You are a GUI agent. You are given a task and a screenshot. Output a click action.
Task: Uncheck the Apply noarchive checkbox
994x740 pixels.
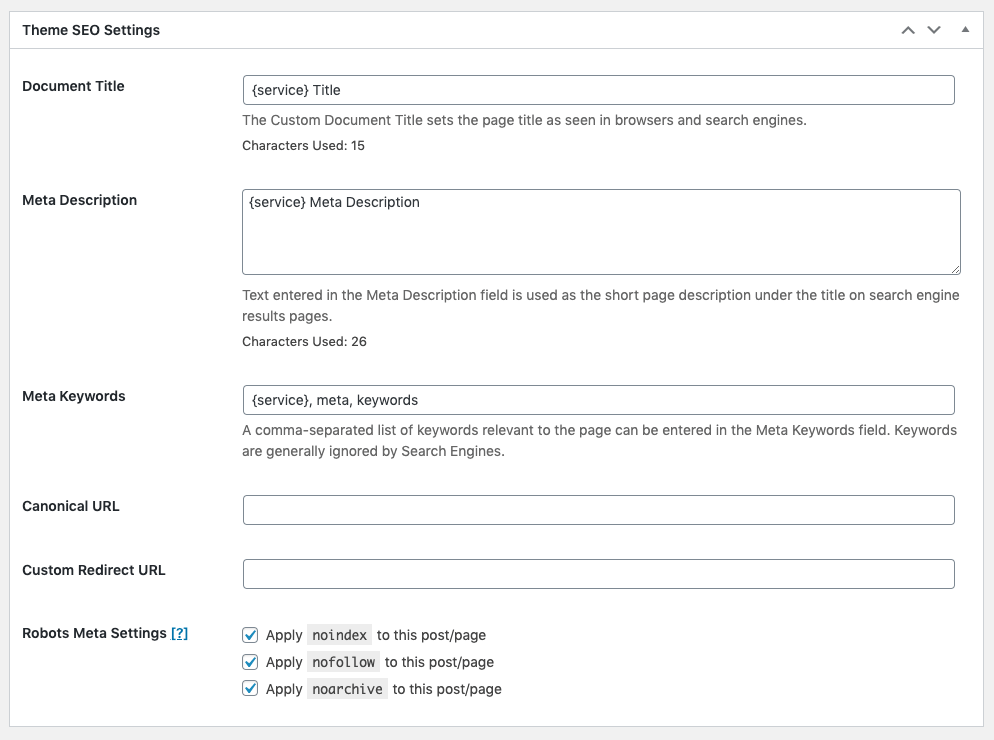pyautogui.click(x=250, y=689)
